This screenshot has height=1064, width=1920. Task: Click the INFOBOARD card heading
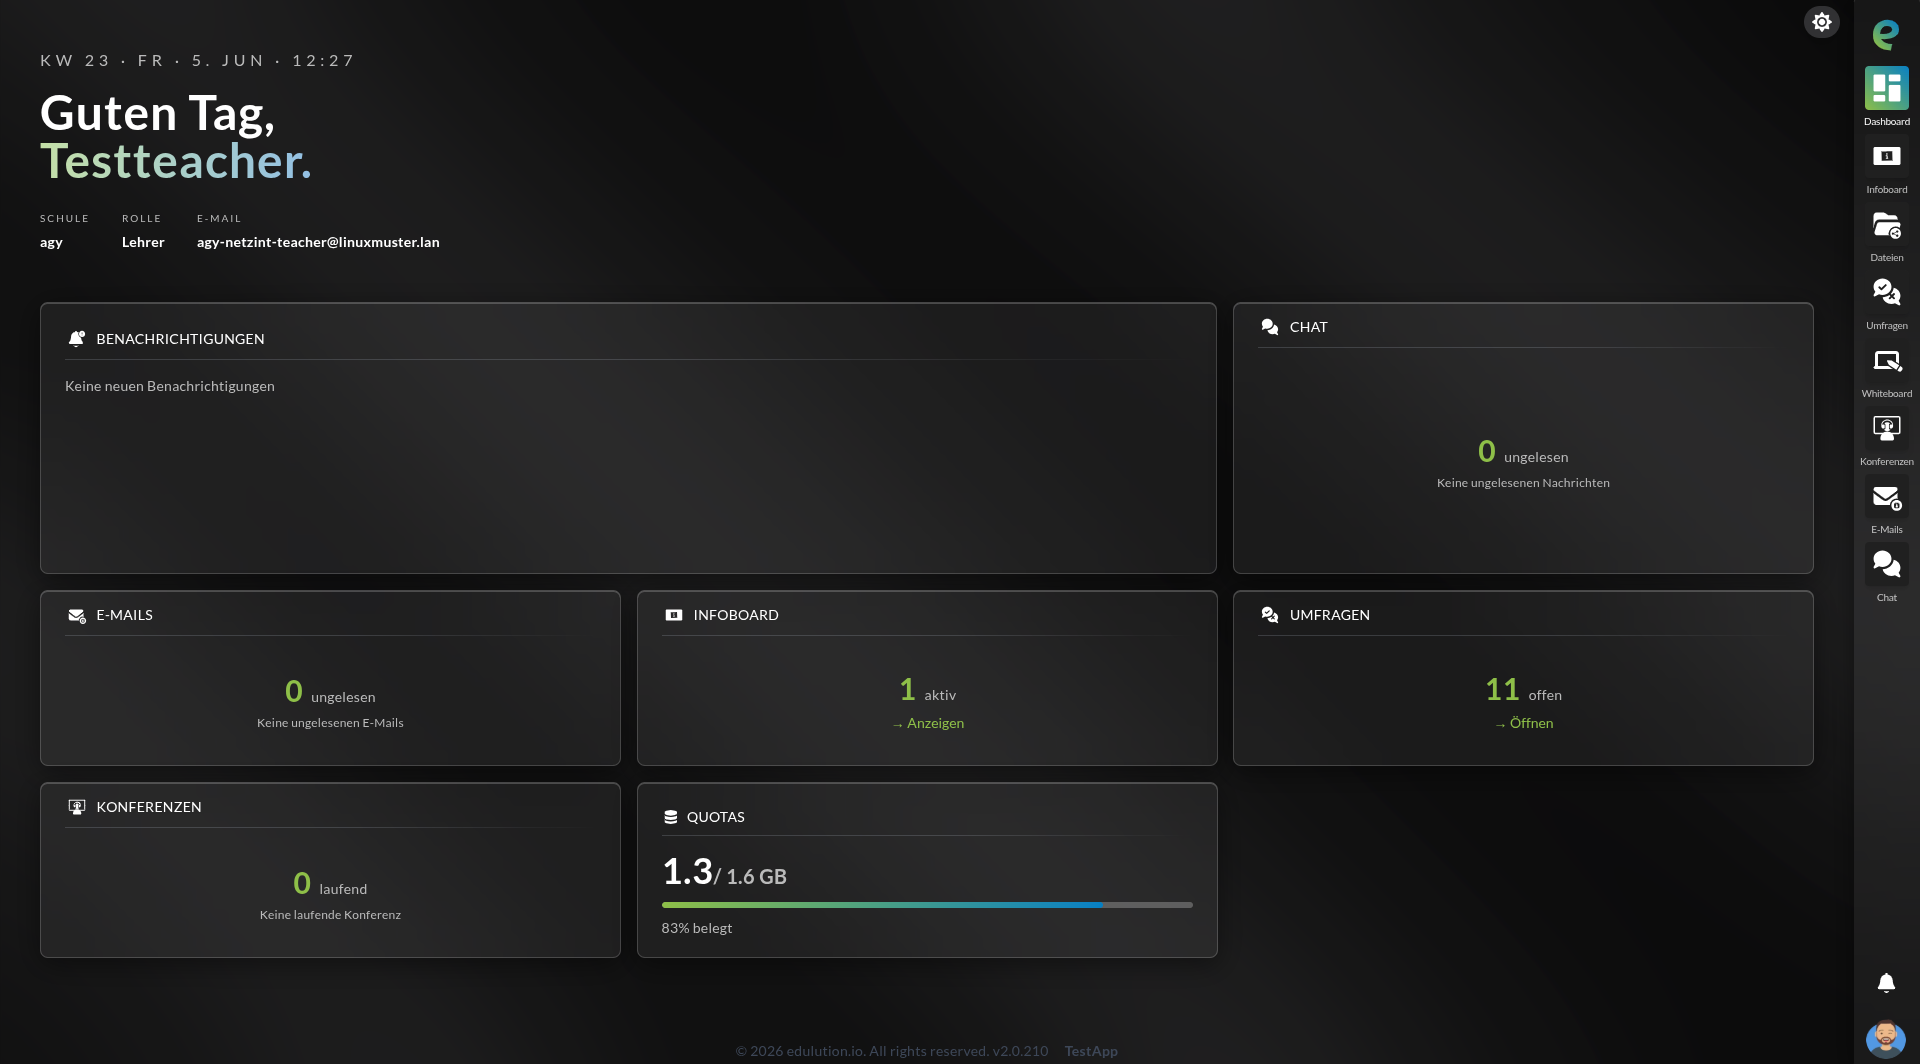(x=736, y=615)
